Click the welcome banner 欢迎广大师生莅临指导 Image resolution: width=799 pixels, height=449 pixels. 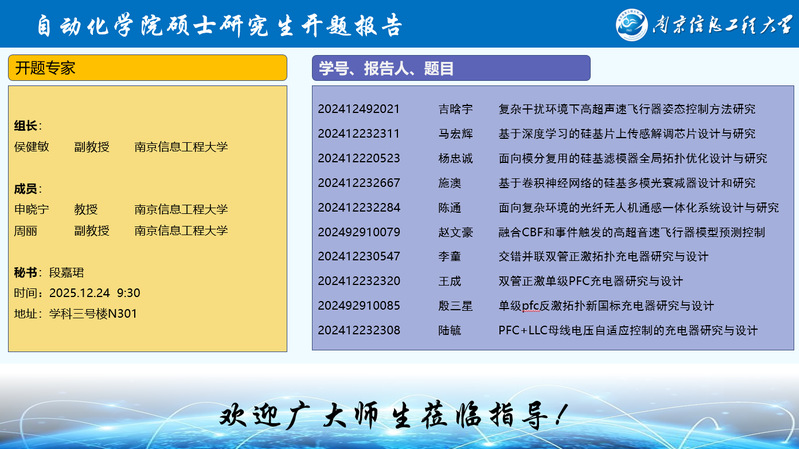click(397, 413)
